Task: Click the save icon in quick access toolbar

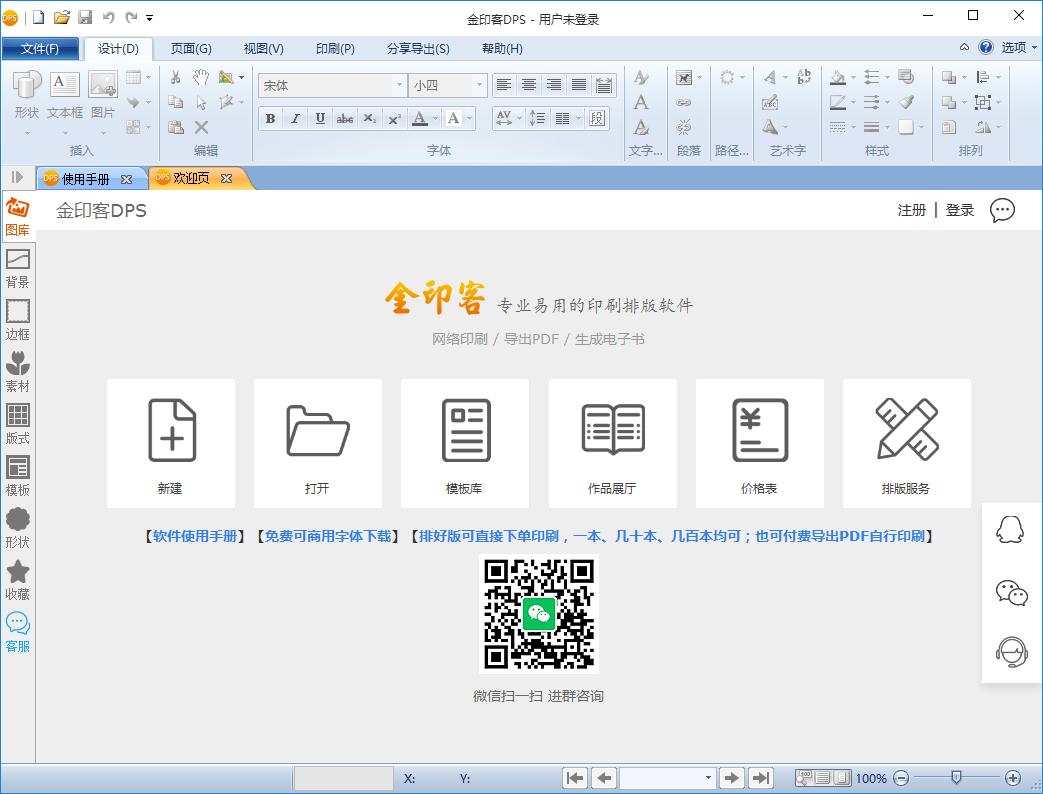Action: pos(85,17)
